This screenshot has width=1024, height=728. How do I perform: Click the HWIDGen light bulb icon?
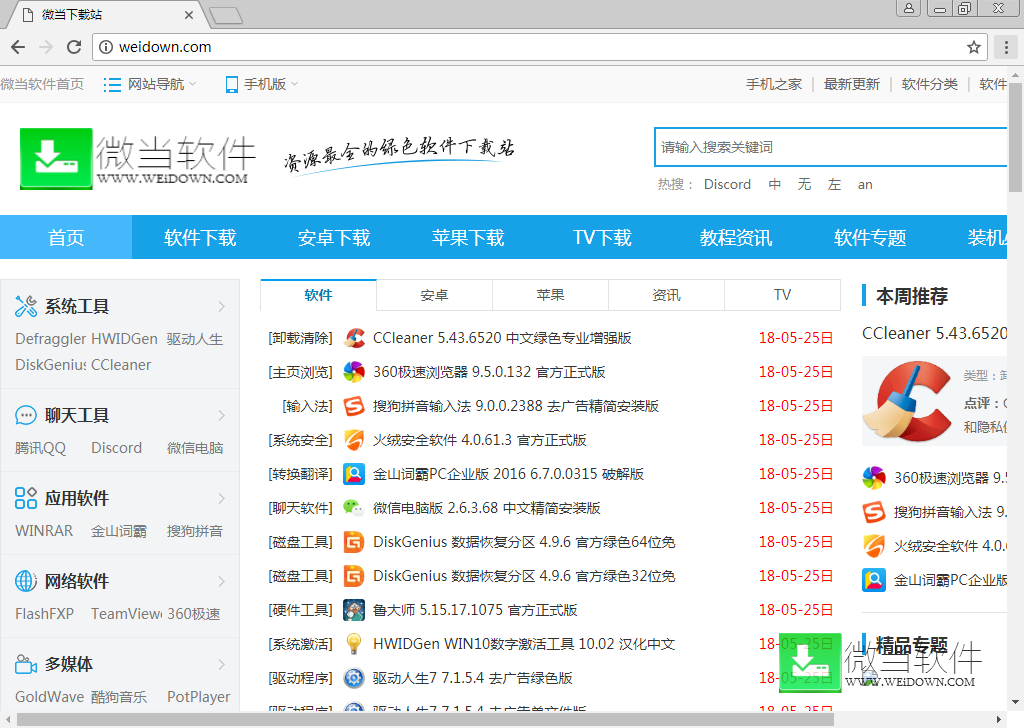pos(354,644)
